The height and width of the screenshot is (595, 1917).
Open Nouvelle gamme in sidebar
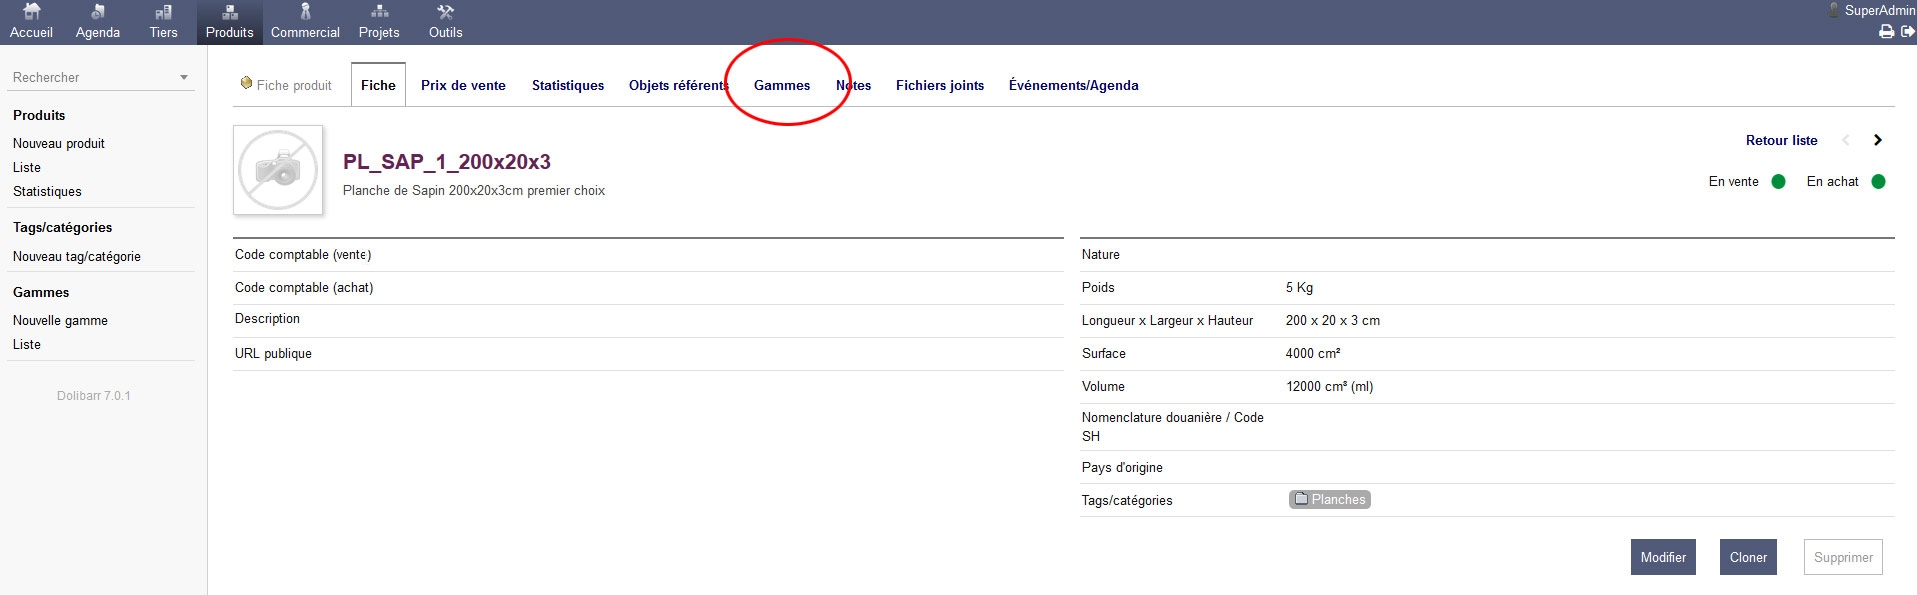click(x=60, y=320)
